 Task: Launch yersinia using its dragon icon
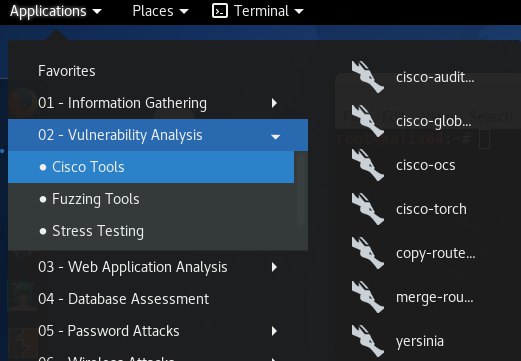[368, 341]
